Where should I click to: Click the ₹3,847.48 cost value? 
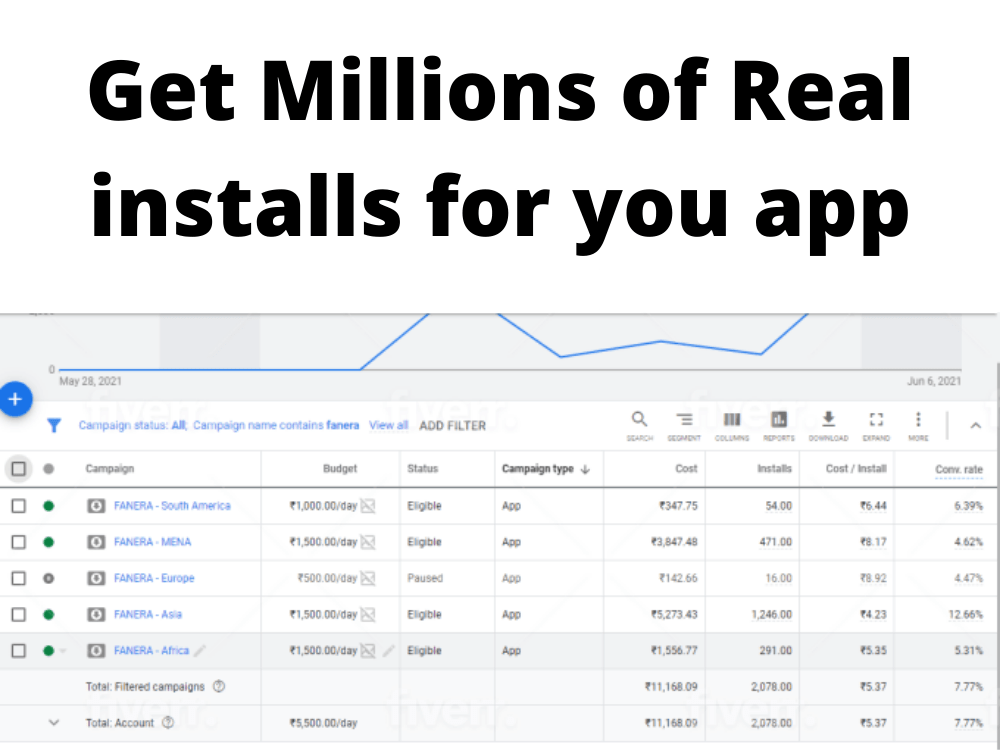(x=674, y=542)
